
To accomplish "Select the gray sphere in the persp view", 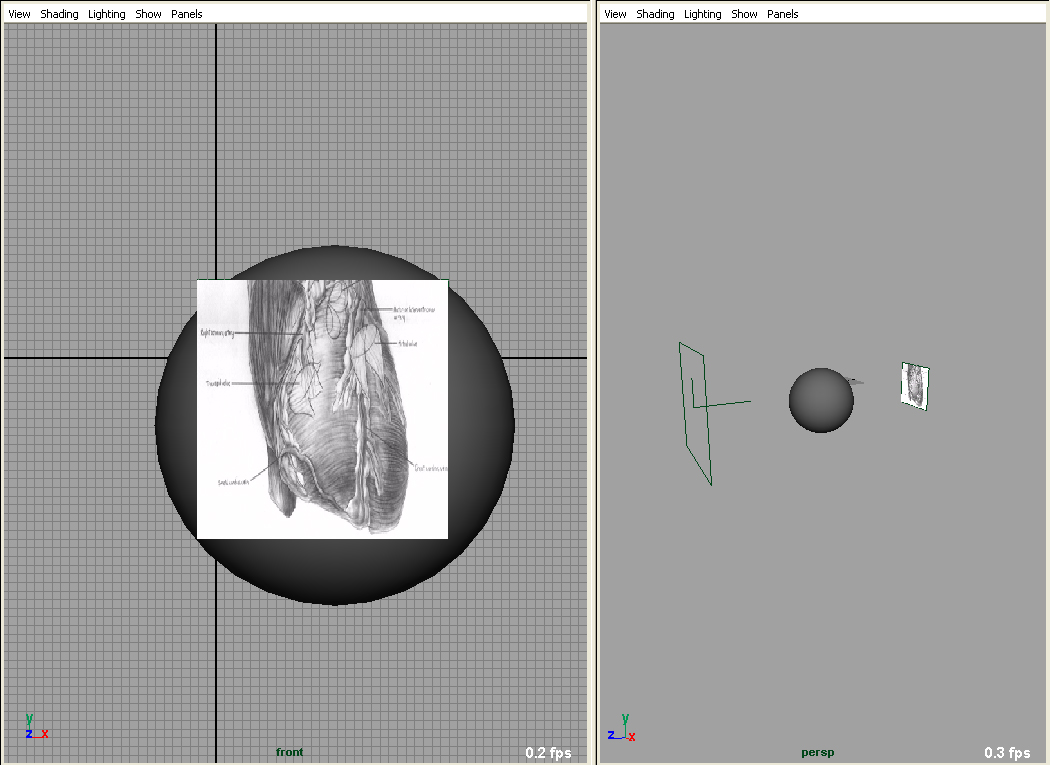I will click(821, 400).
